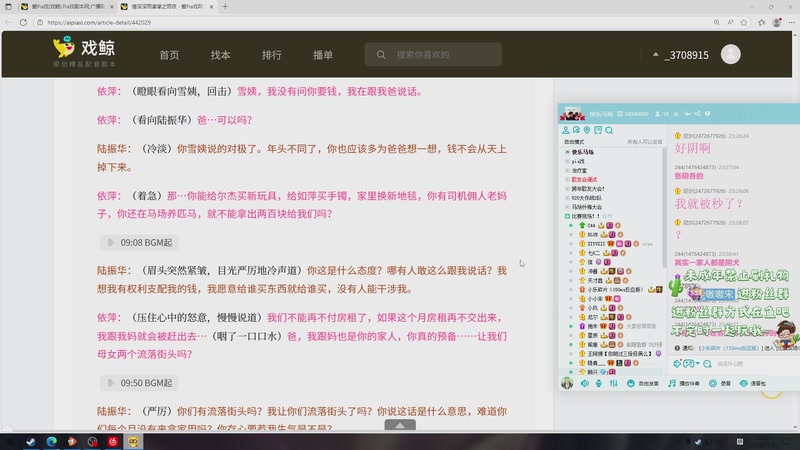Collapse the 比赛现场 channel
This screenshot has height=450, width=800.
[567, 216]
